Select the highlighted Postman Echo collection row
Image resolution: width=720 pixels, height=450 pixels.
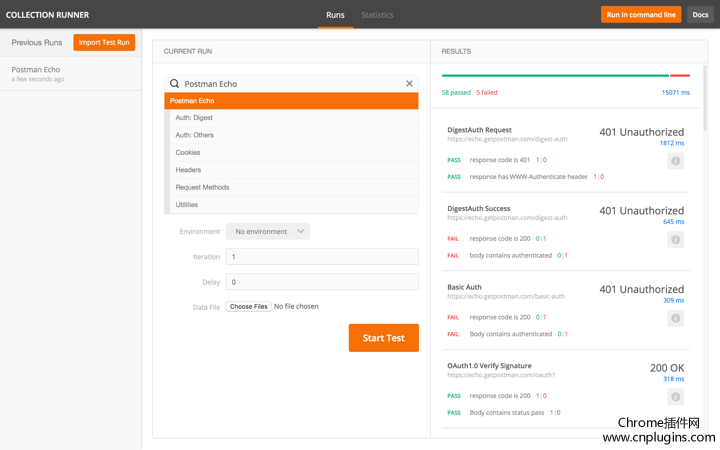291,101
